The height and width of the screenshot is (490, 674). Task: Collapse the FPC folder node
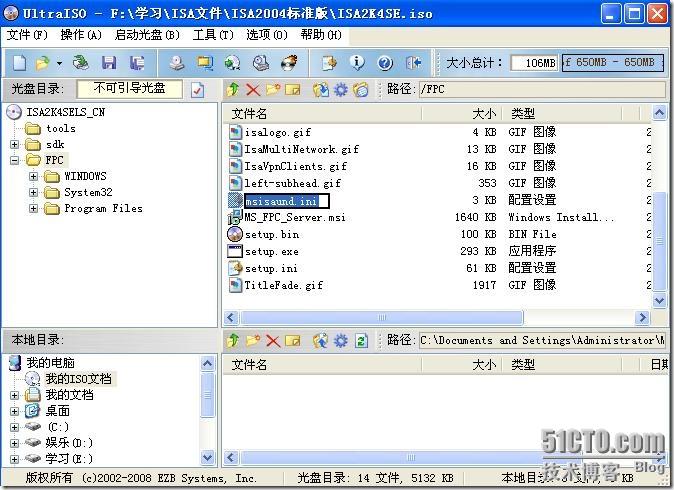15,160
